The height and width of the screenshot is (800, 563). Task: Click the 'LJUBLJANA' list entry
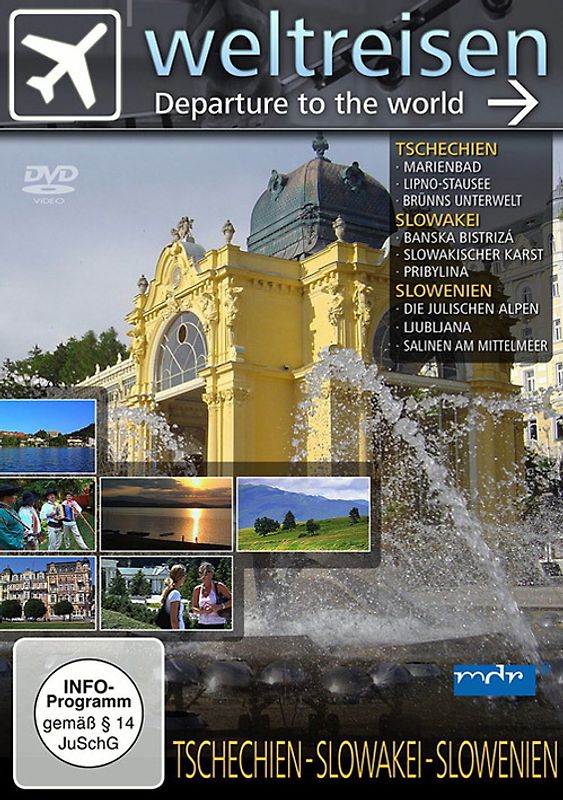pos(437,327)
